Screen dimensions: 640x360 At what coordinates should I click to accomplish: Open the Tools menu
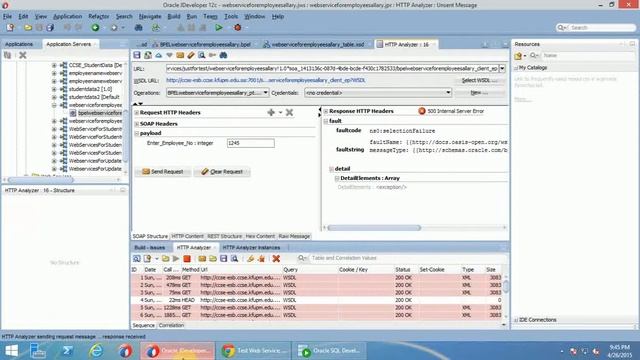tap(231, 16)
